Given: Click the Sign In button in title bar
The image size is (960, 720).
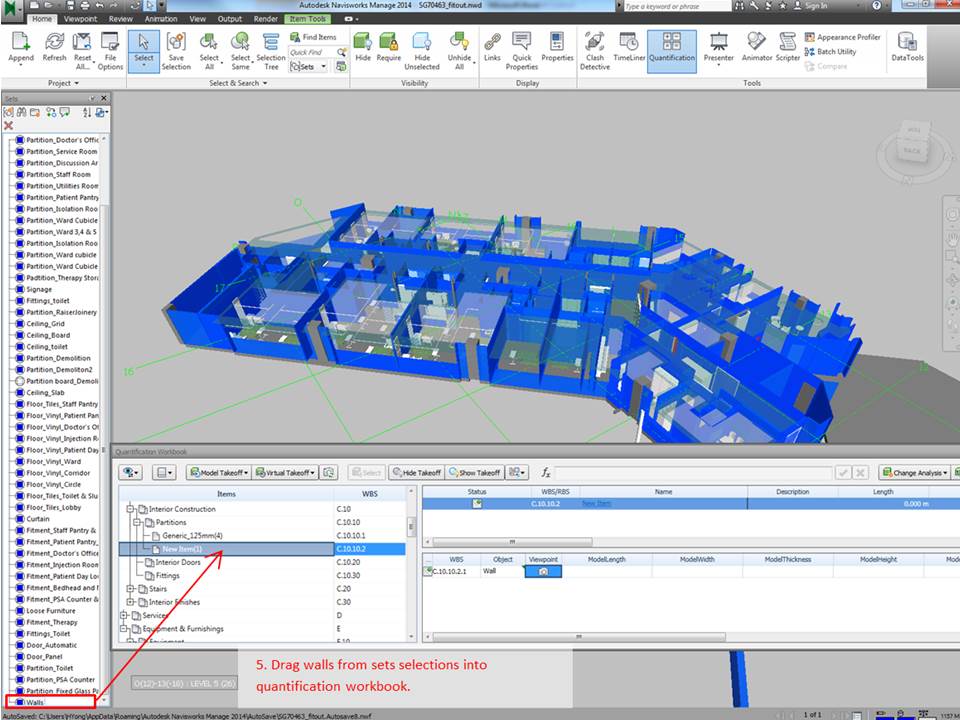Looking at the screenshot, I should (x=810, y=6).
